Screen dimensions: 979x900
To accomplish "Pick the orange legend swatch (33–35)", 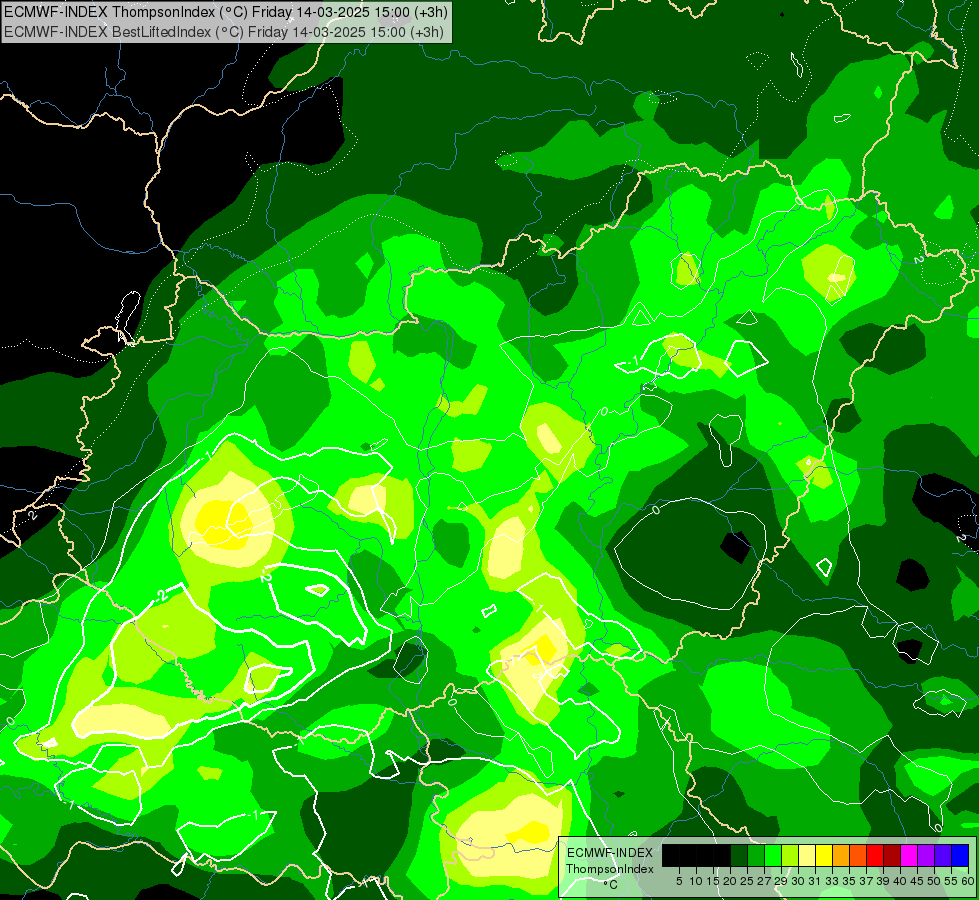I will (x=841, y=856).
